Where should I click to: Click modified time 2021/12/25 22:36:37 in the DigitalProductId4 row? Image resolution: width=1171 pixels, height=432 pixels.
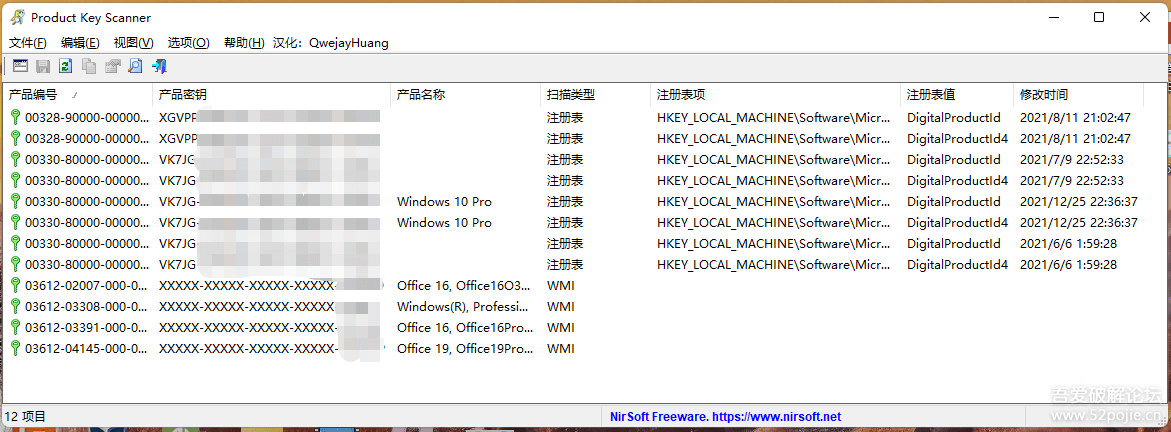[x=1079, y=223]
